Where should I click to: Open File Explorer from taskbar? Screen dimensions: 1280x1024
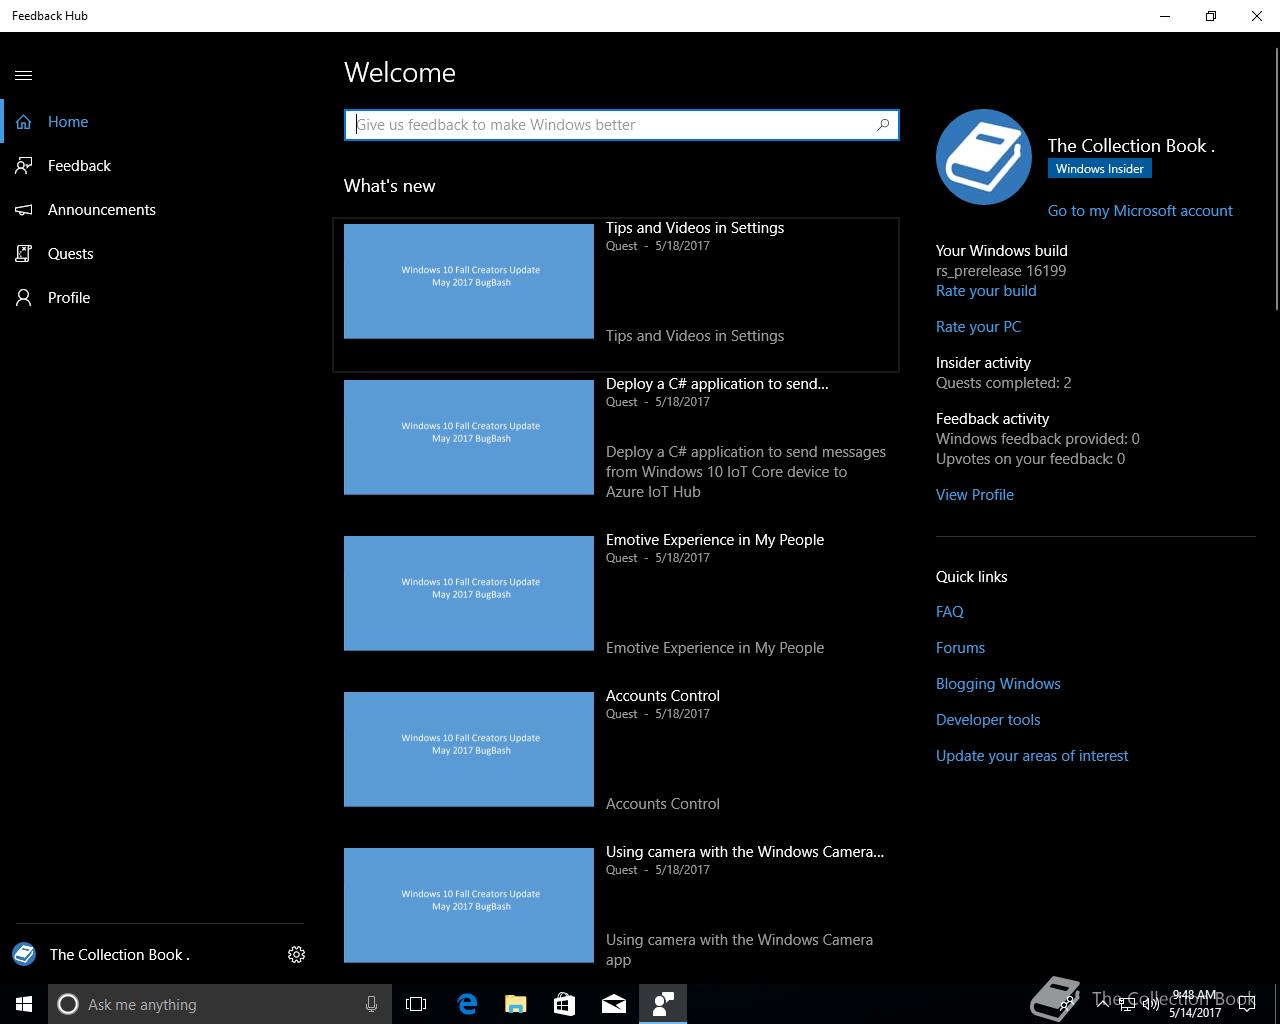(516, 1004)
